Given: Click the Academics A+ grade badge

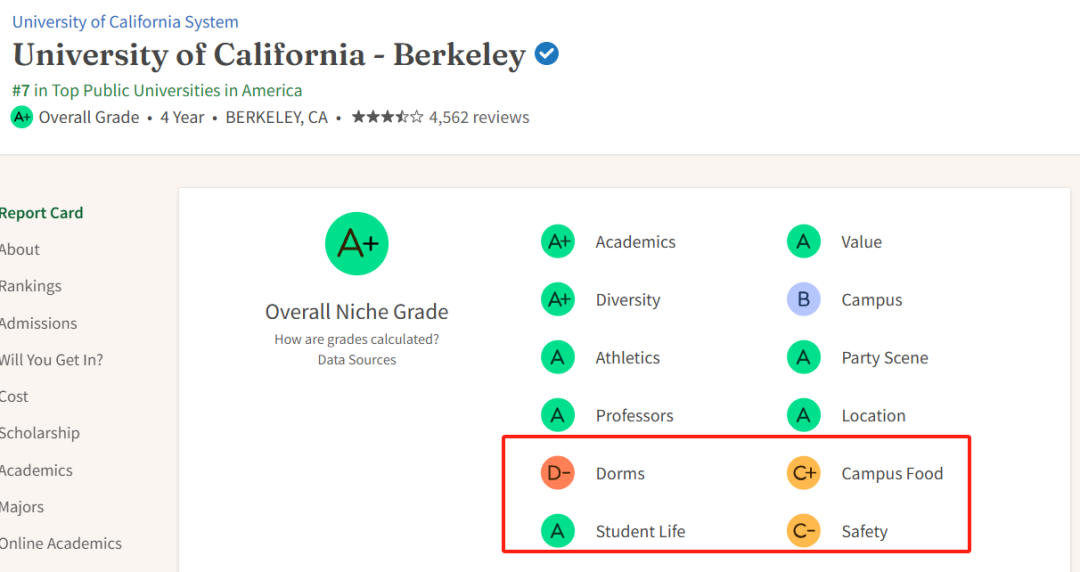Looking at the screenshot, I should click(558, 242).
